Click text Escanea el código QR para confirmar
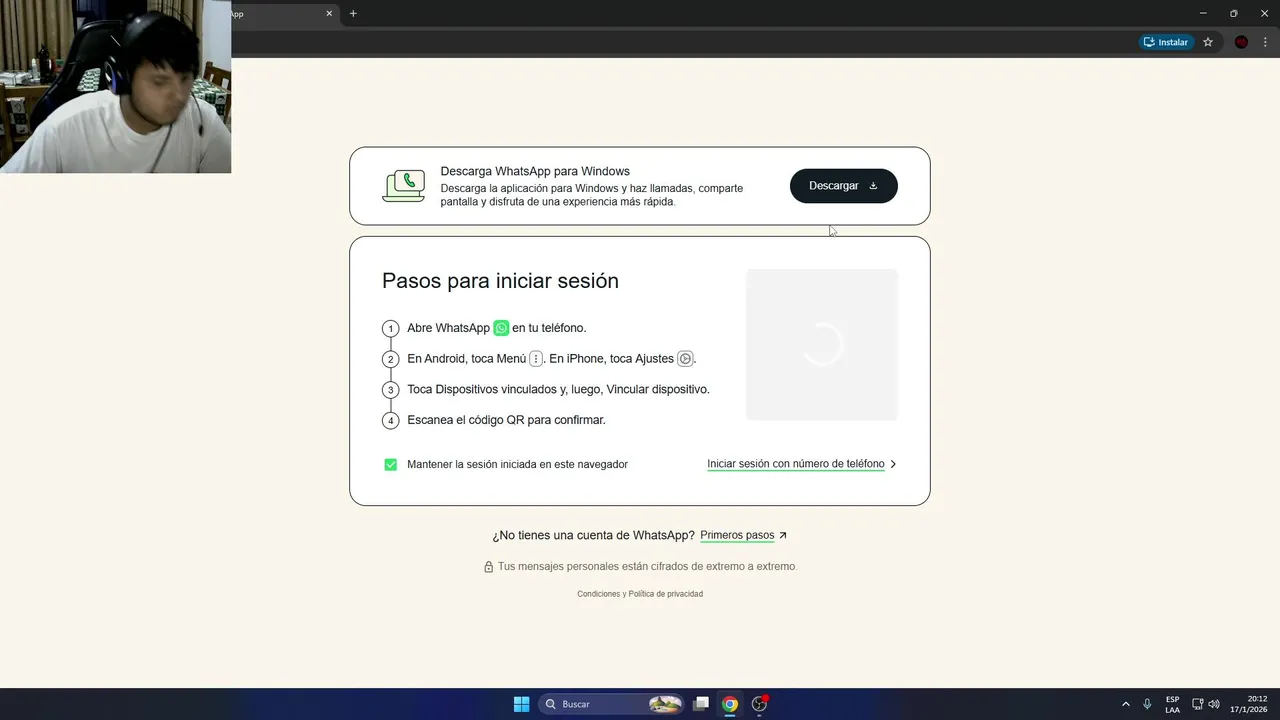 tap(506, 420)
